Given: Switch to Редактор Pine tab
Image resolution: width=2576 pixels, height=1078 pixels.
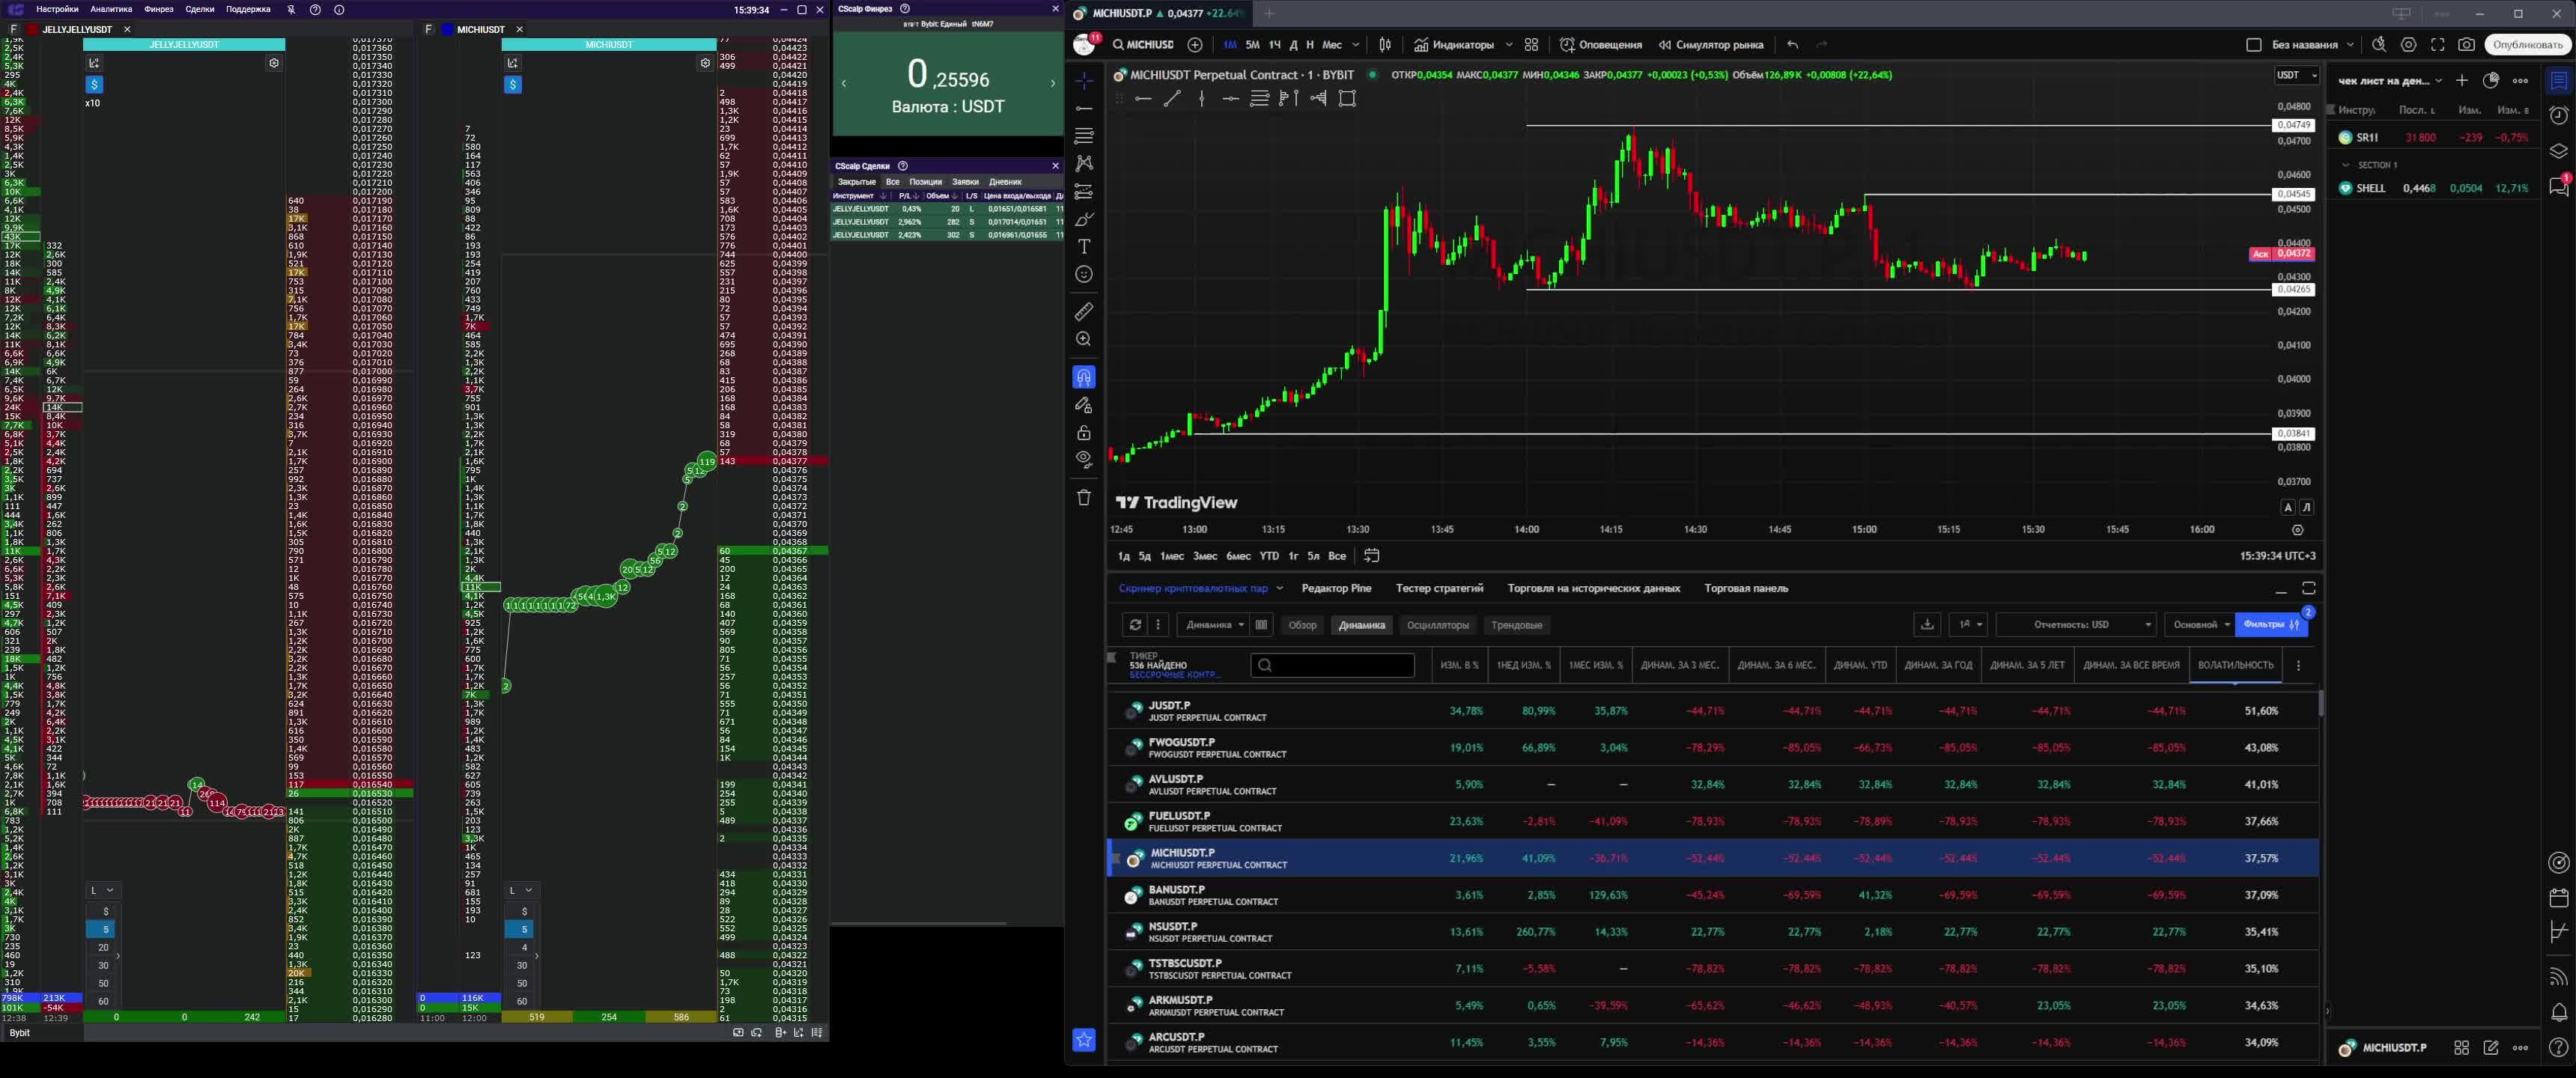Looking at the screenshot, I should (x=1336, y=588).
